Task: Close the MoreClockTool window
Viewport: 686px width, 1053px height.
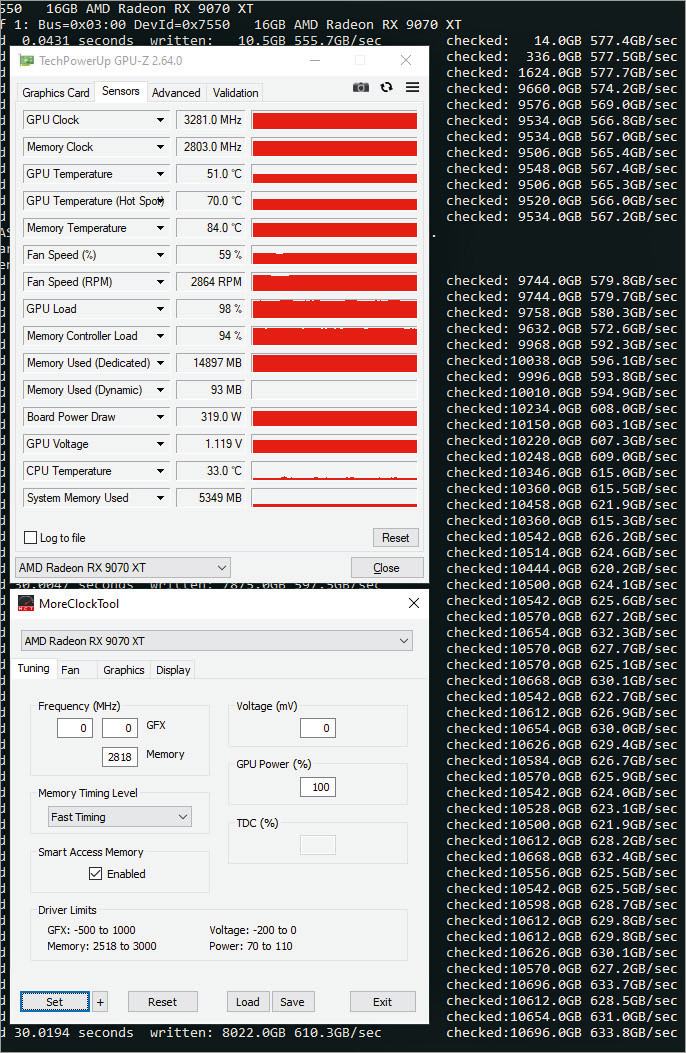Action: 413,603
